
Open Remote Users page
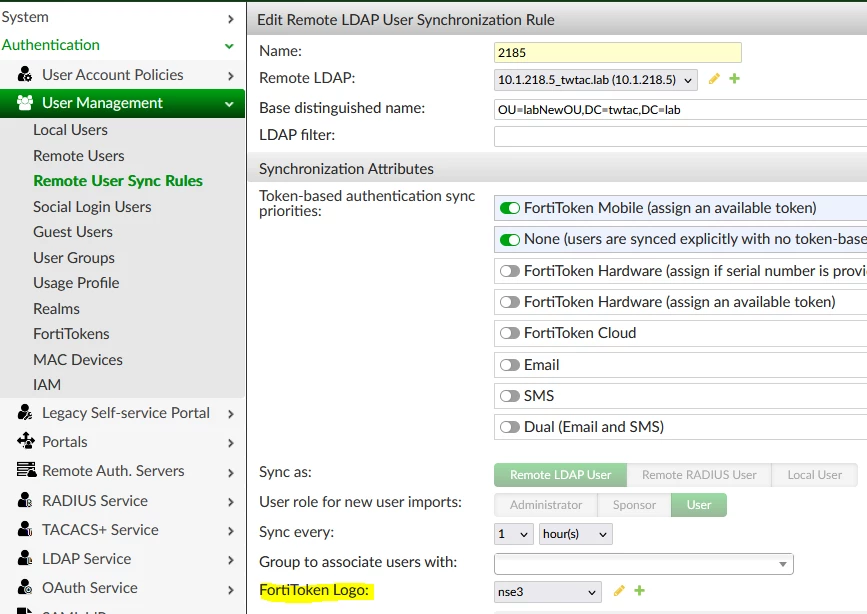click(79, 156)
